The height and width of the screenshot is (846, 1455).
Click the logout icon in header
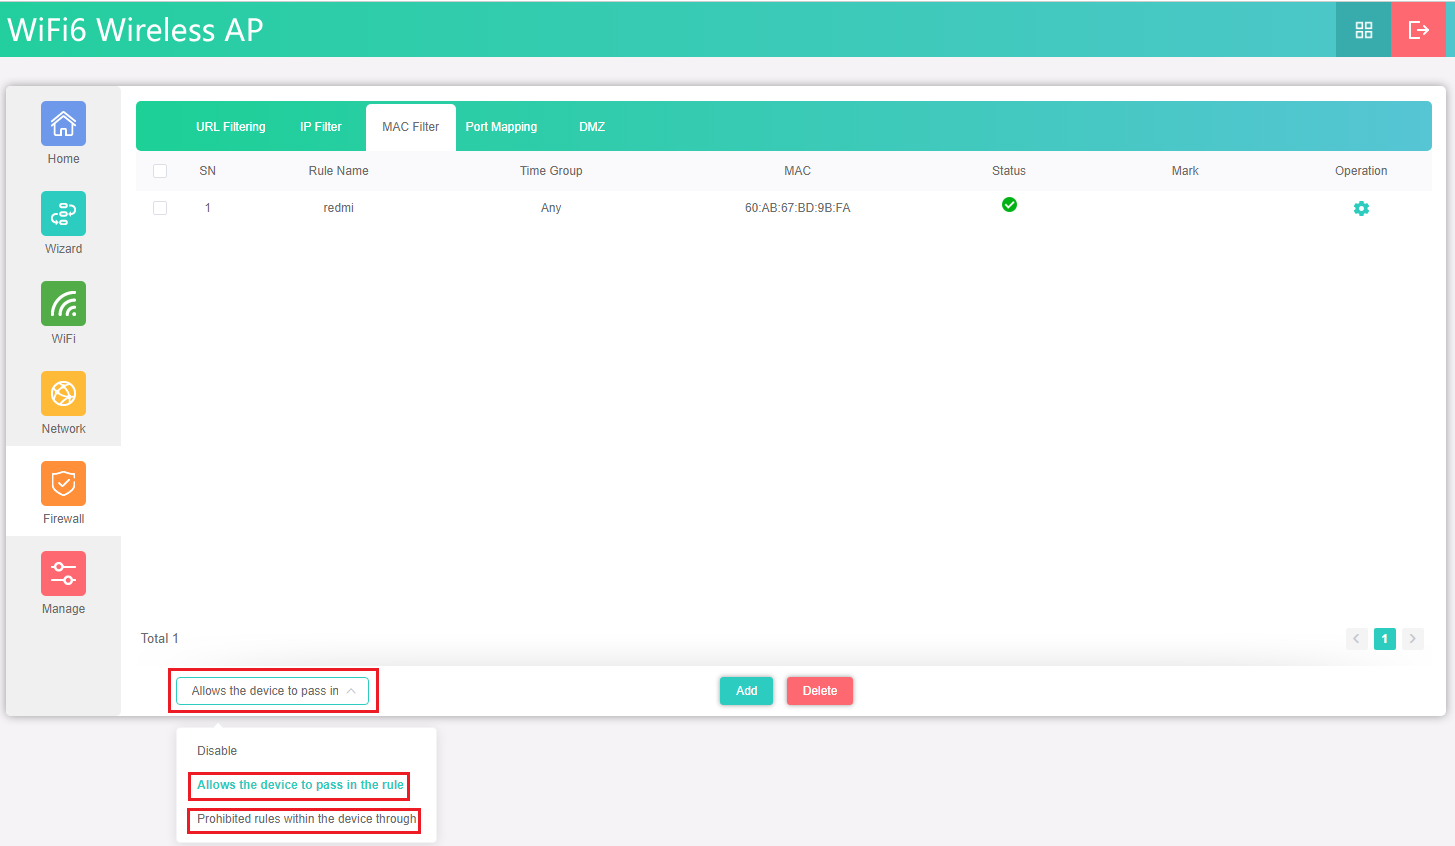(1418, 30)
